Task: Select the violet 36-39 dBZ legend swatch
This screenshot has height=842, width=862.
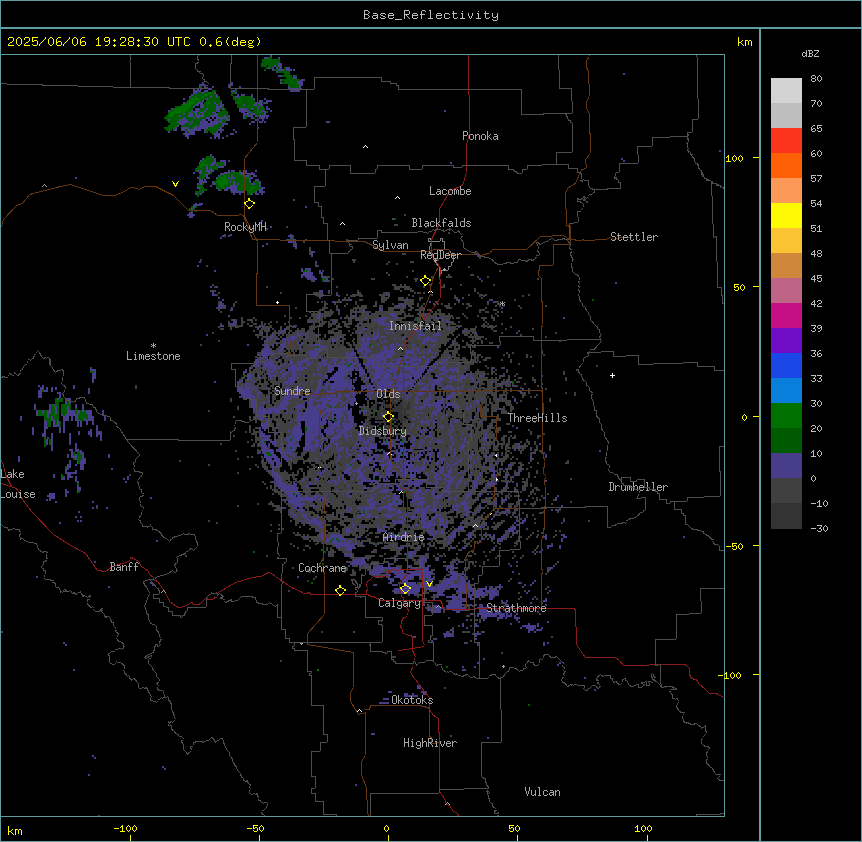Action: click(x=786, y=341)
